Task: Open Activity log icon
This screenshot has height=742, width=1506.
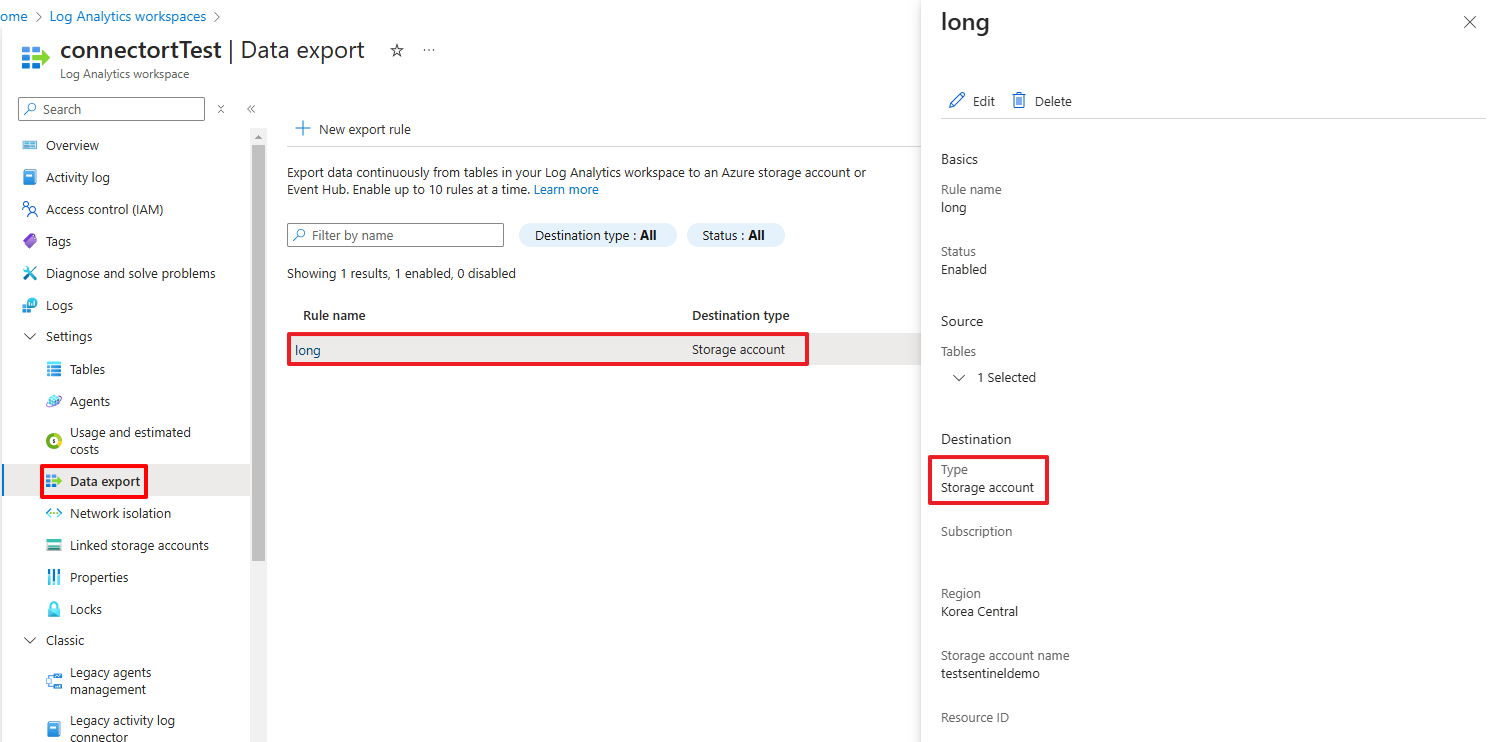Action: pyautogui.click(x=30, y=177)
